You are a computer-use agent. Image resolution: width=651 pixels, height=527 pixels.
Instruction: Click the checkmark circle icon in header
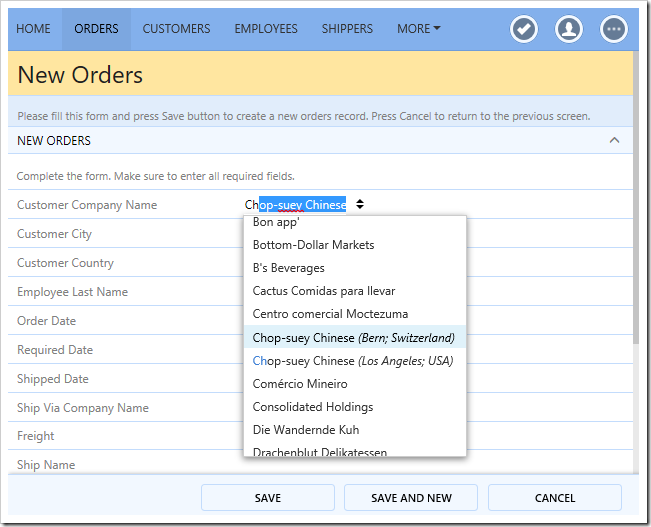coord(524,29)
